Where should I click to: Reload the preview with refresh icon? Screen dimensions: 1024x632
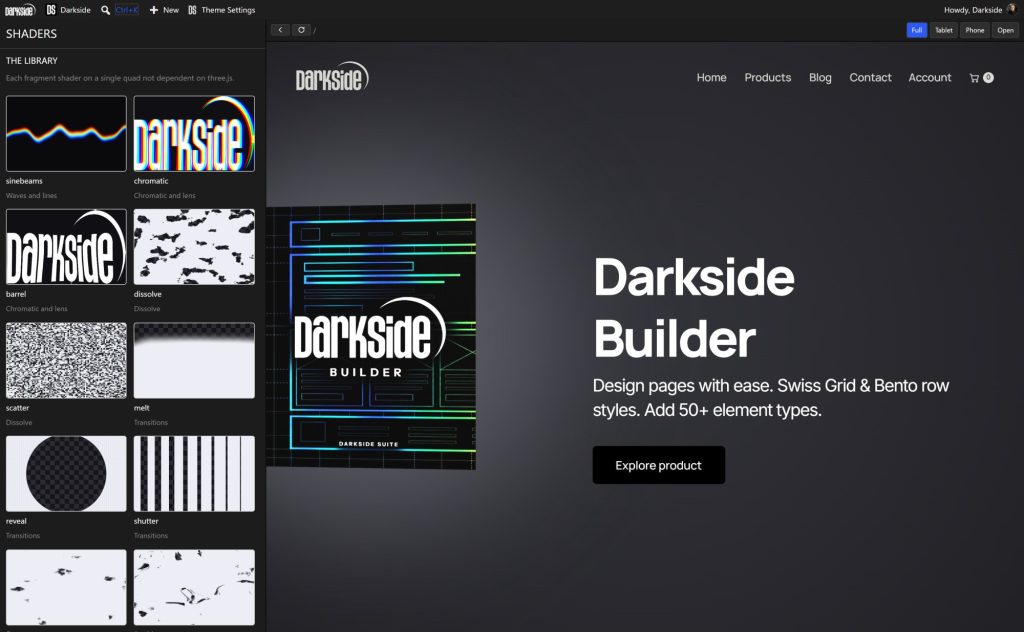(301, 30)
